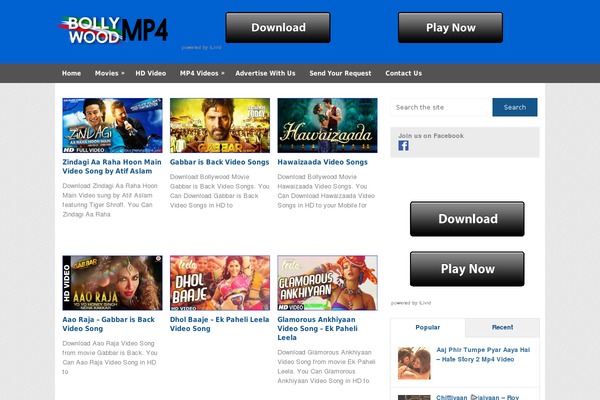600x400 pixels.
Task: Open 'Zindagi Aa Raha Hoon Main' title link
Action: pos(112,167)
